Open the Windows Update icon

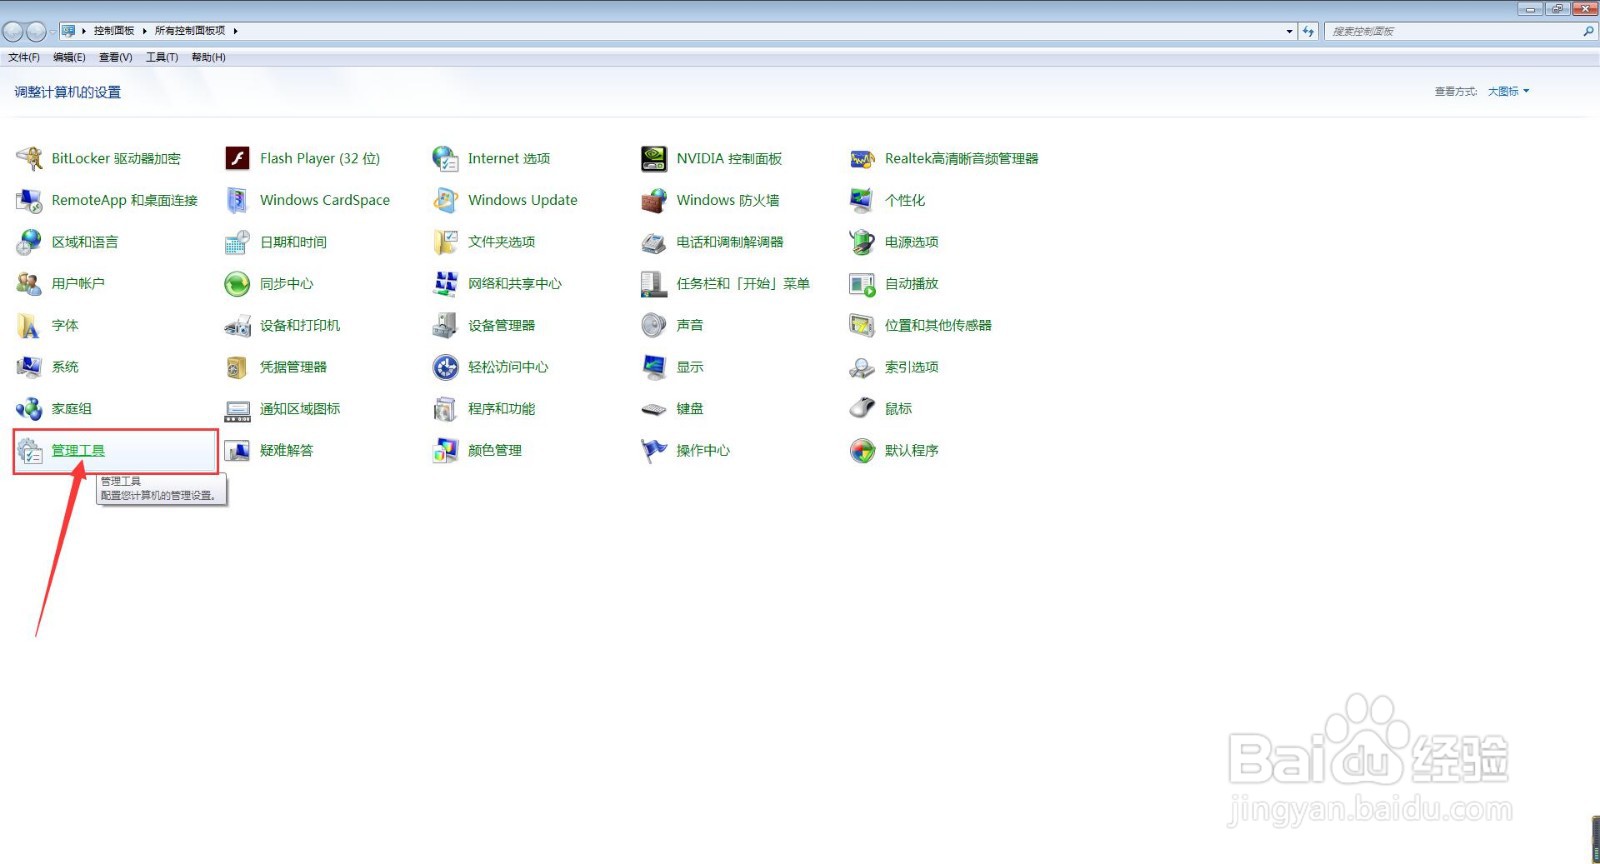[x=445, y=200]
